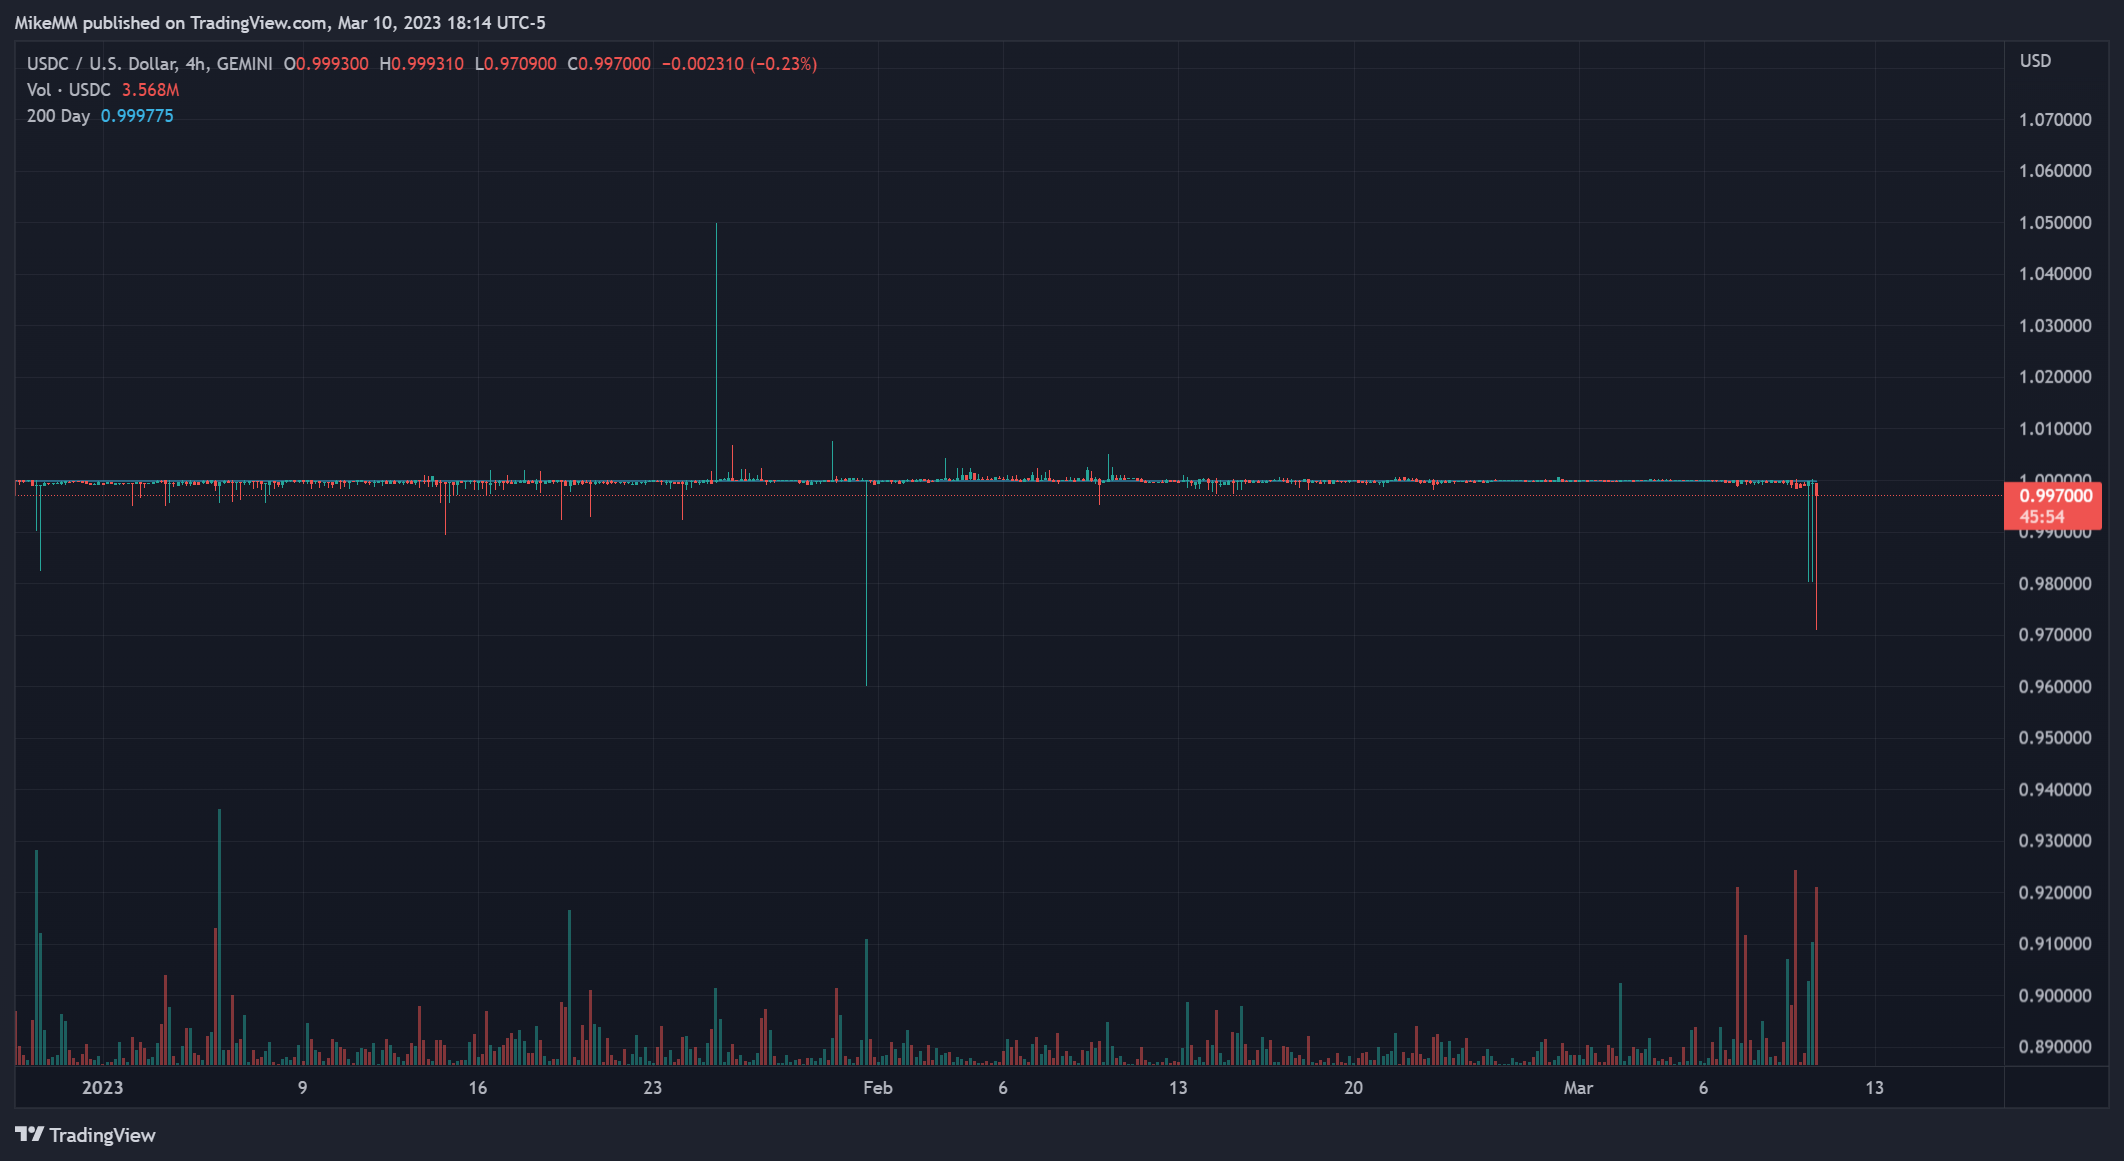This screenshot has width=2124, height=1161.
Task: Click the 0.960000 price axis label
Action: tap(2055, 687)
